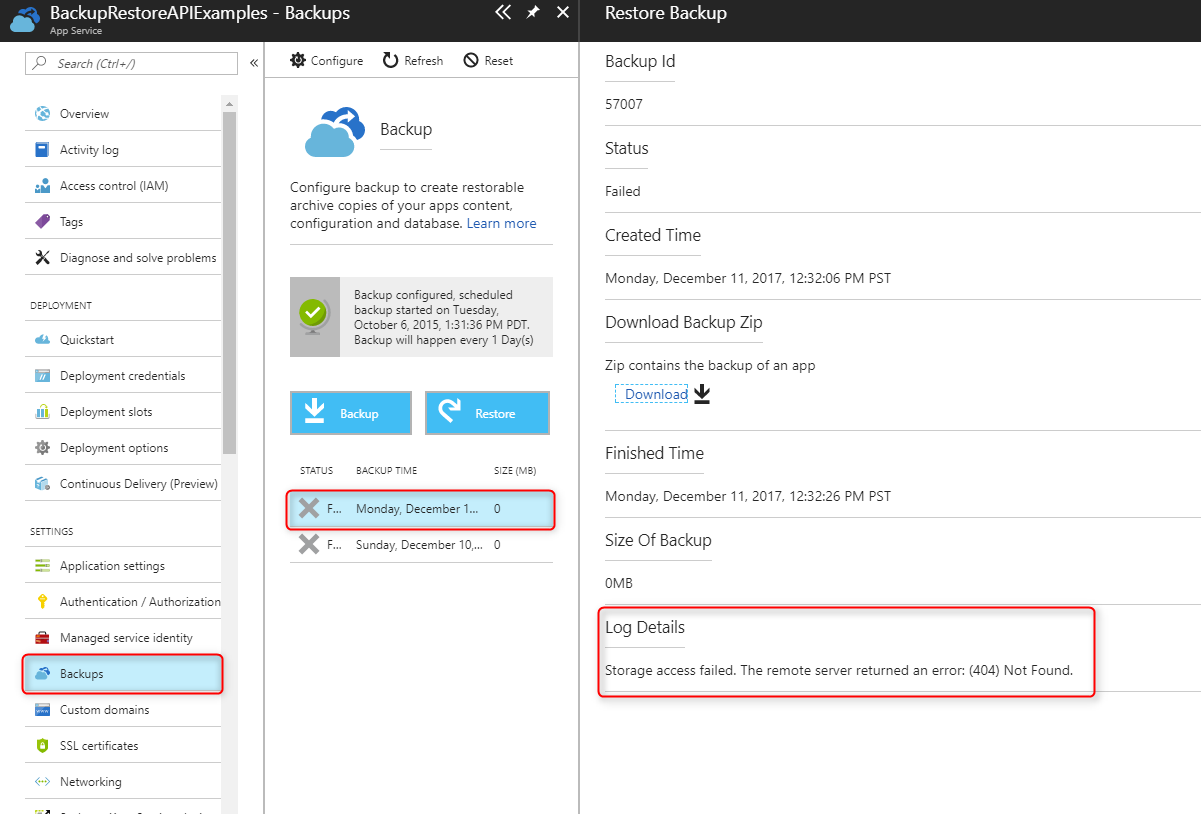
Task: Select the failed Sunday, December 10 backup row
Action: (420, 545)
